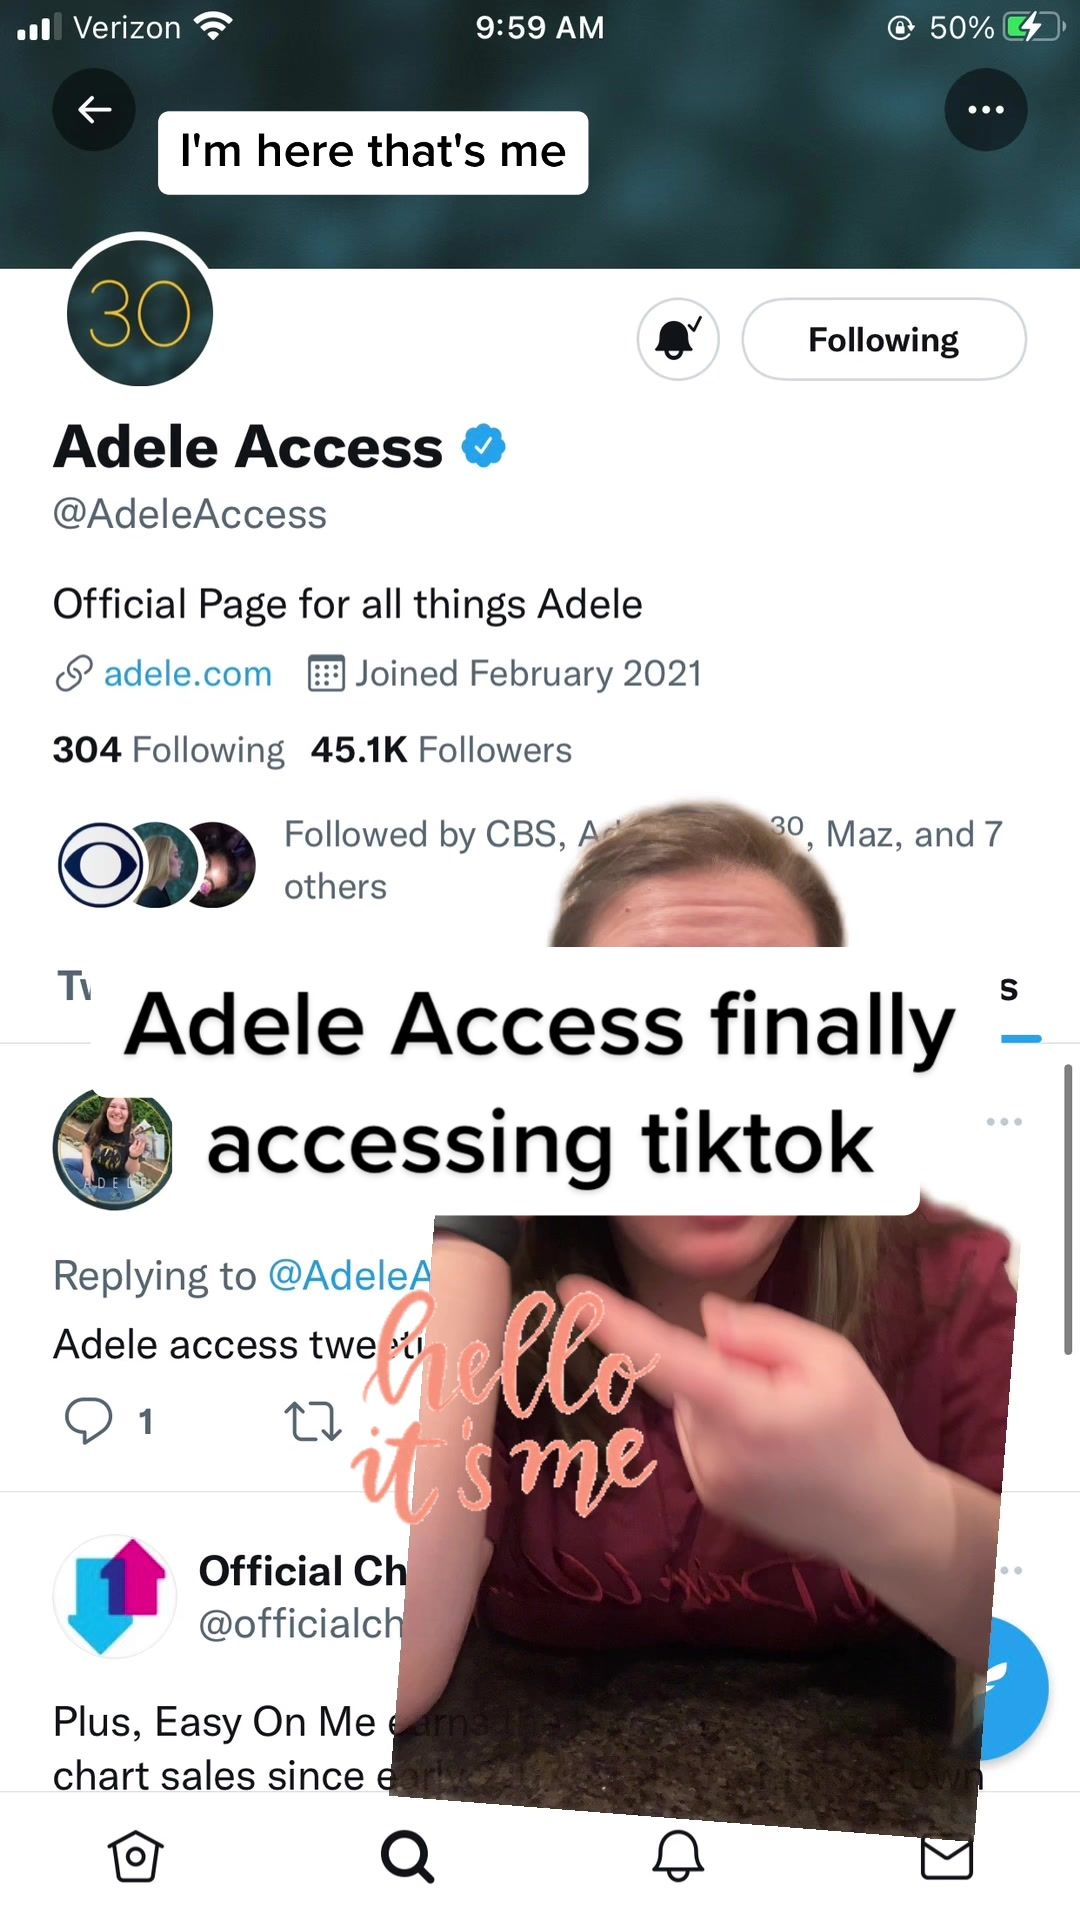This screenshot has height=1920, width=1080.
Task: View the 304 Following list
Action: click(x=169, y=750)
